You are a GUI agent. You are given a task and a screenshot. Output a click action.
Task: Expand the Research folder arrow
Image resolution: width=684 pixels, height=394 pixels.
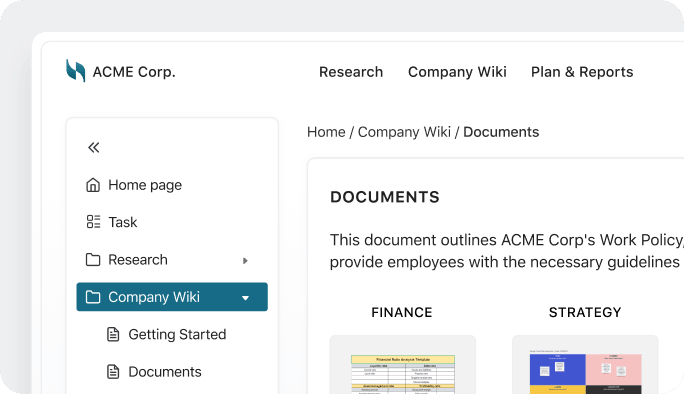[245, 260]
